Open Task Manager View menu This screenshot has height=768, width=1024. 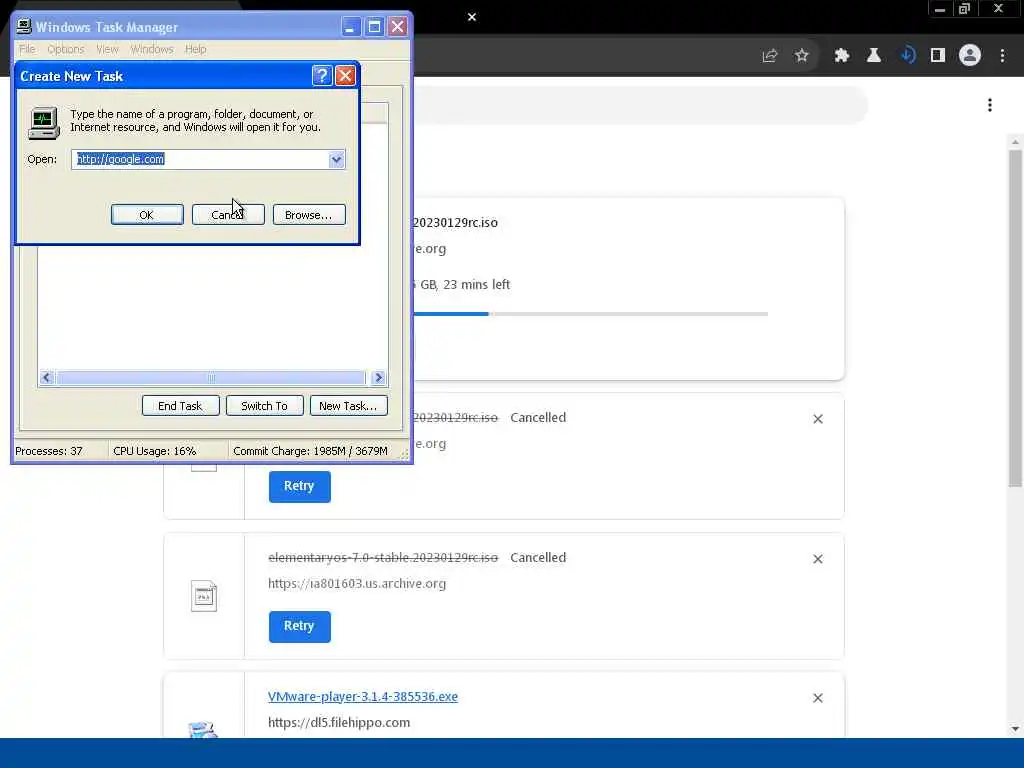107,49
